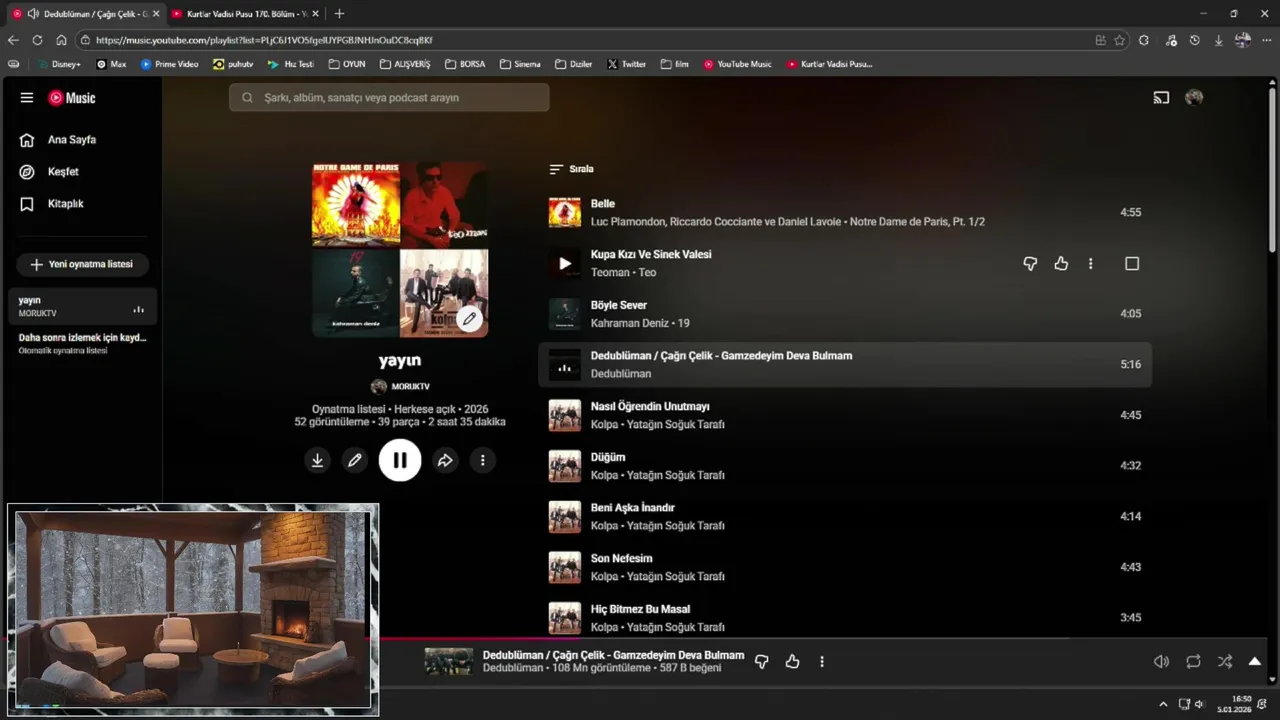Screen dimensions: 1280x720
Task: Open a new browser tab
Action: 339,14
